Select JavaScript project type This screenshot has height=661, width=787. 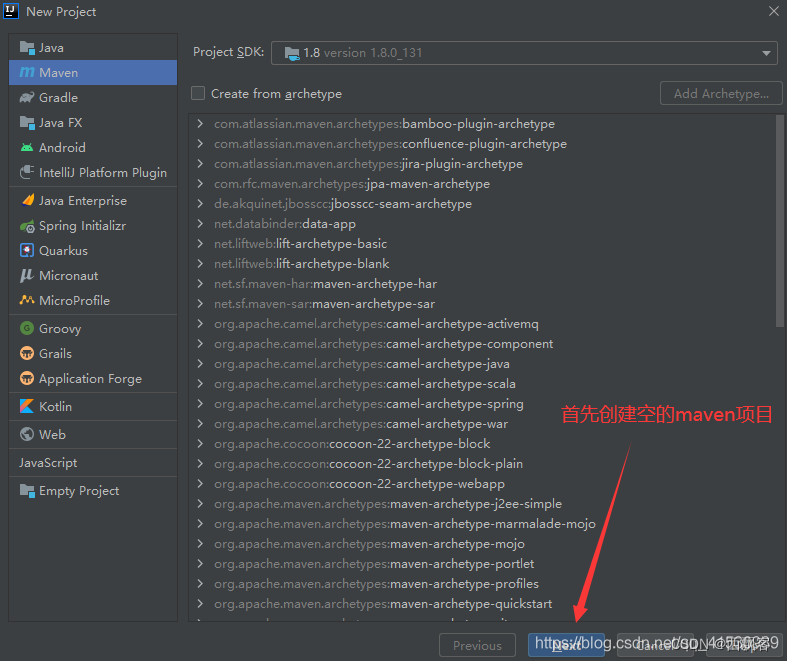(x=93, y=462)
